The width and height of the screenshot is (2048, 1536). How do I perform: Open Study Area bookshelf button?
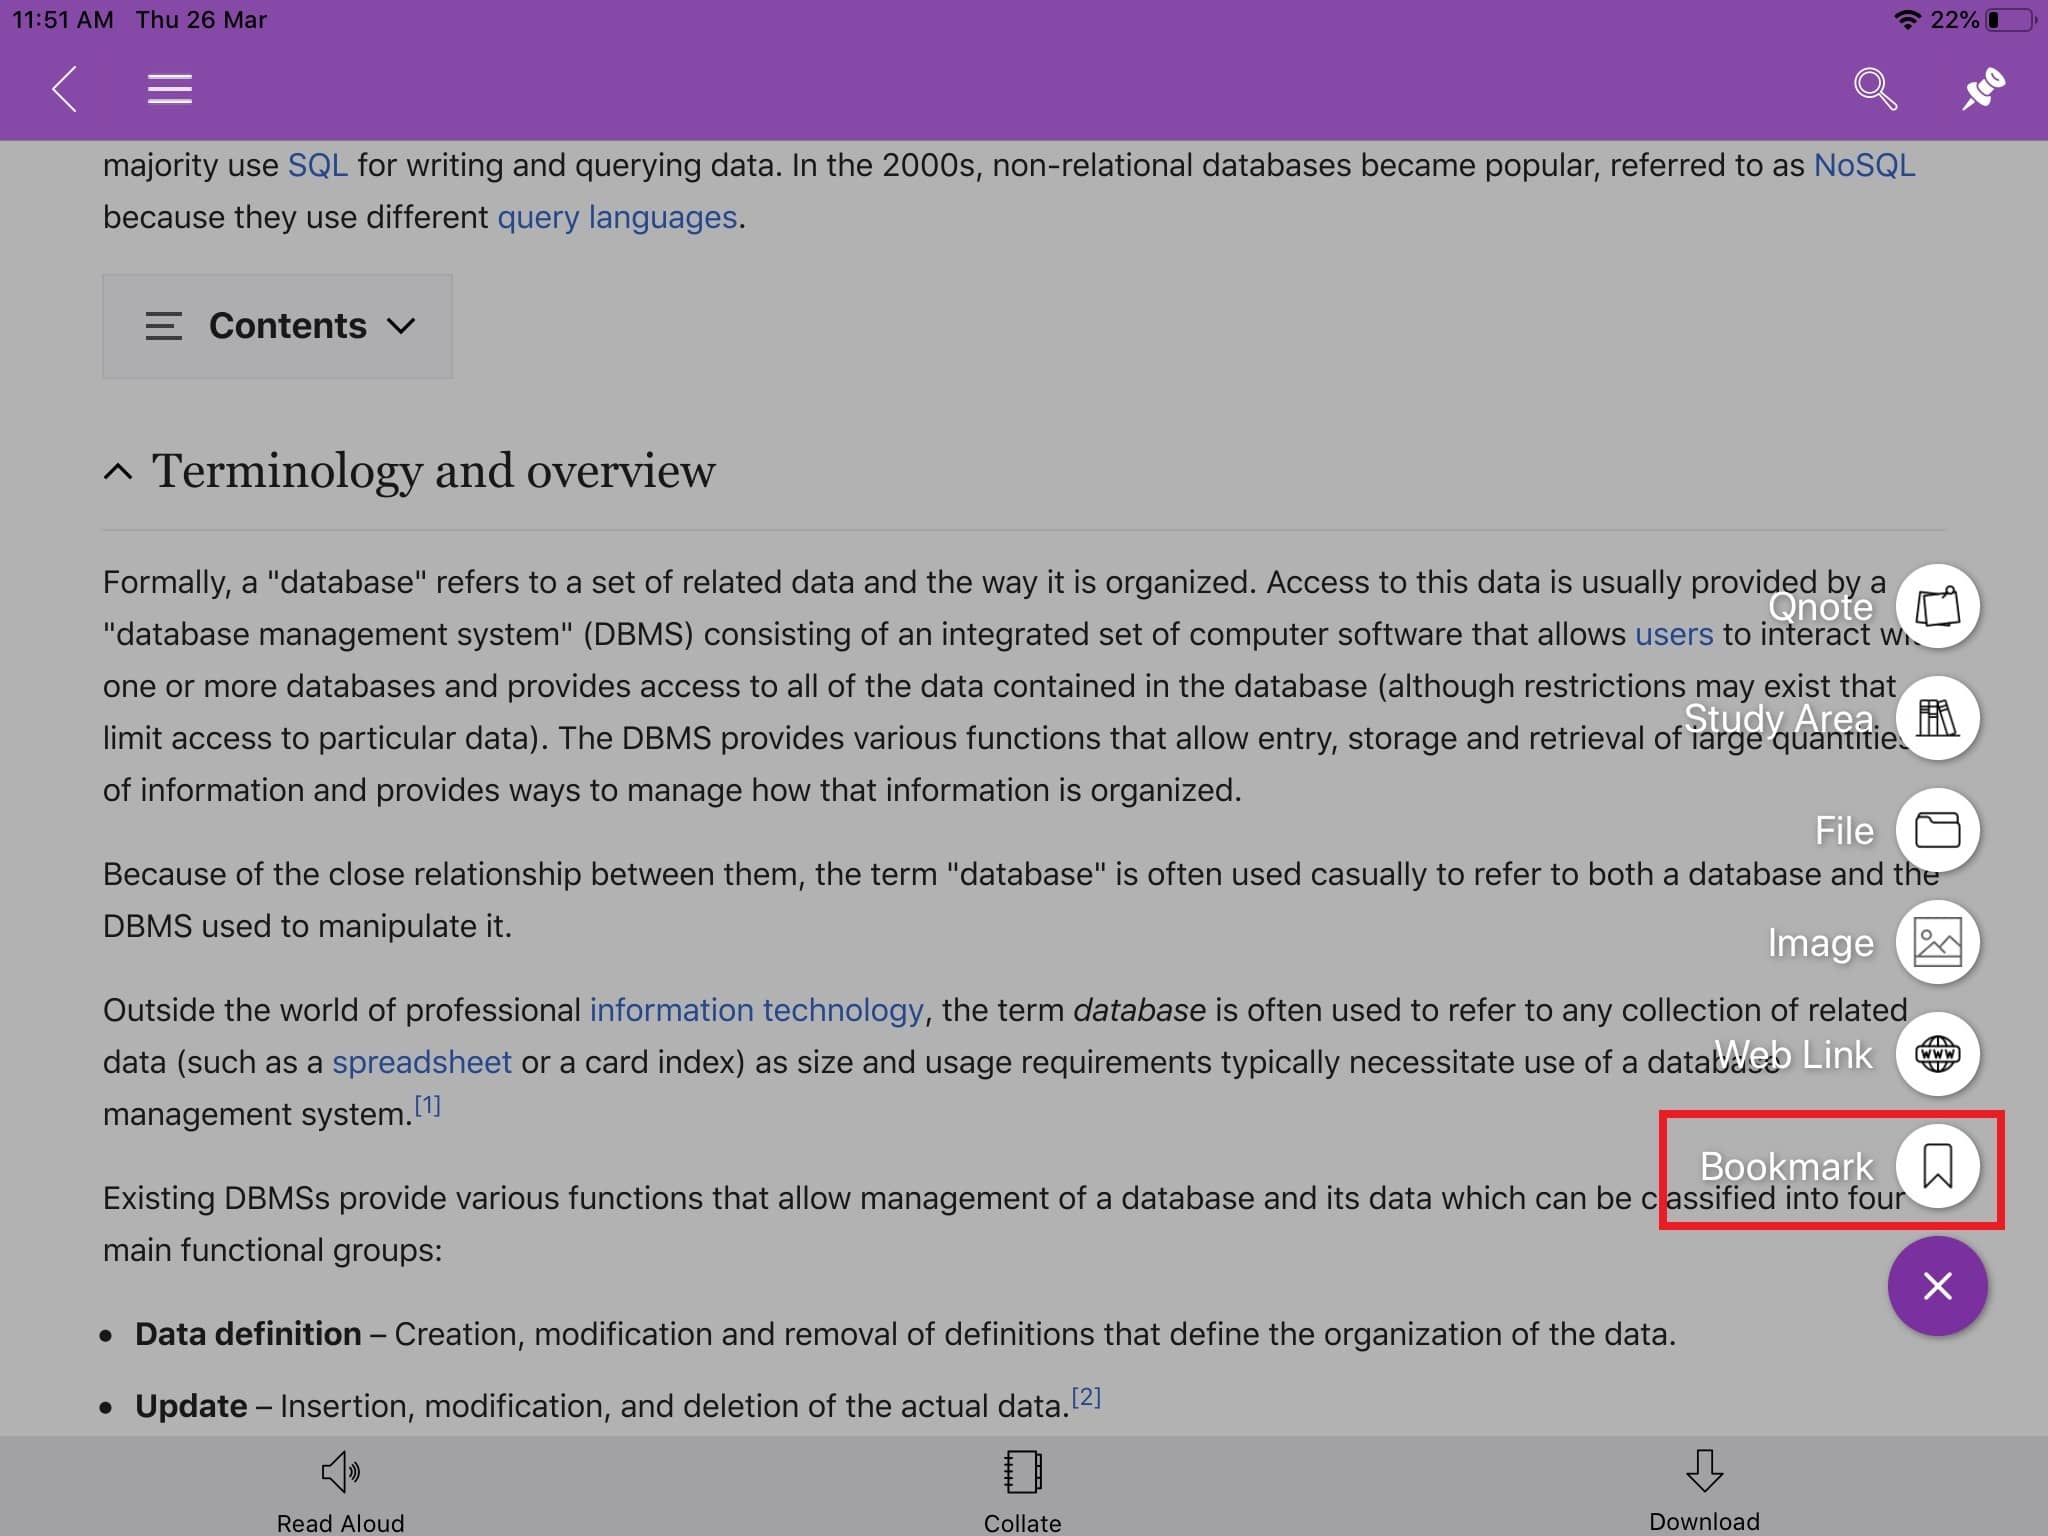(1937, 718)
